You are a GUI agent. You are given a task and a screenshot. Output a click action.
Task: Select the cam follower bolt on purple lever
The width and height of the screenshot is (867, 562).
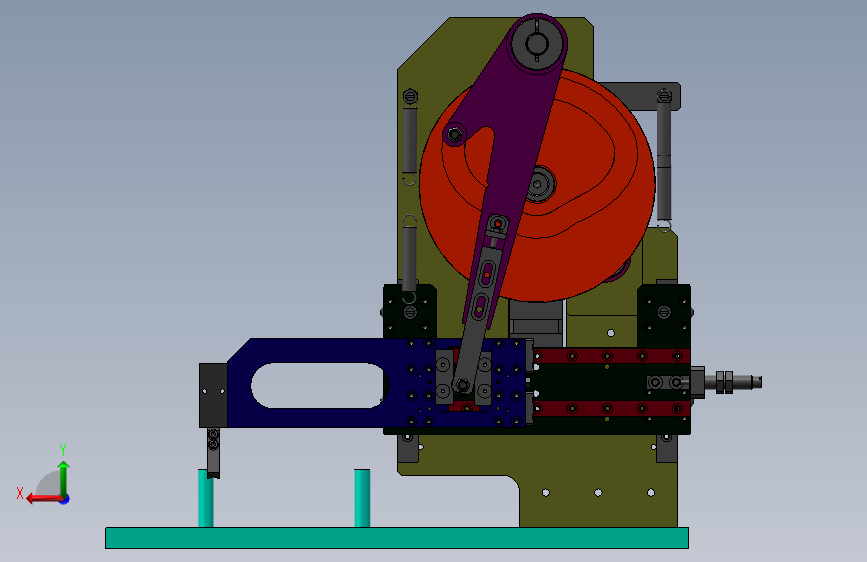455,134
